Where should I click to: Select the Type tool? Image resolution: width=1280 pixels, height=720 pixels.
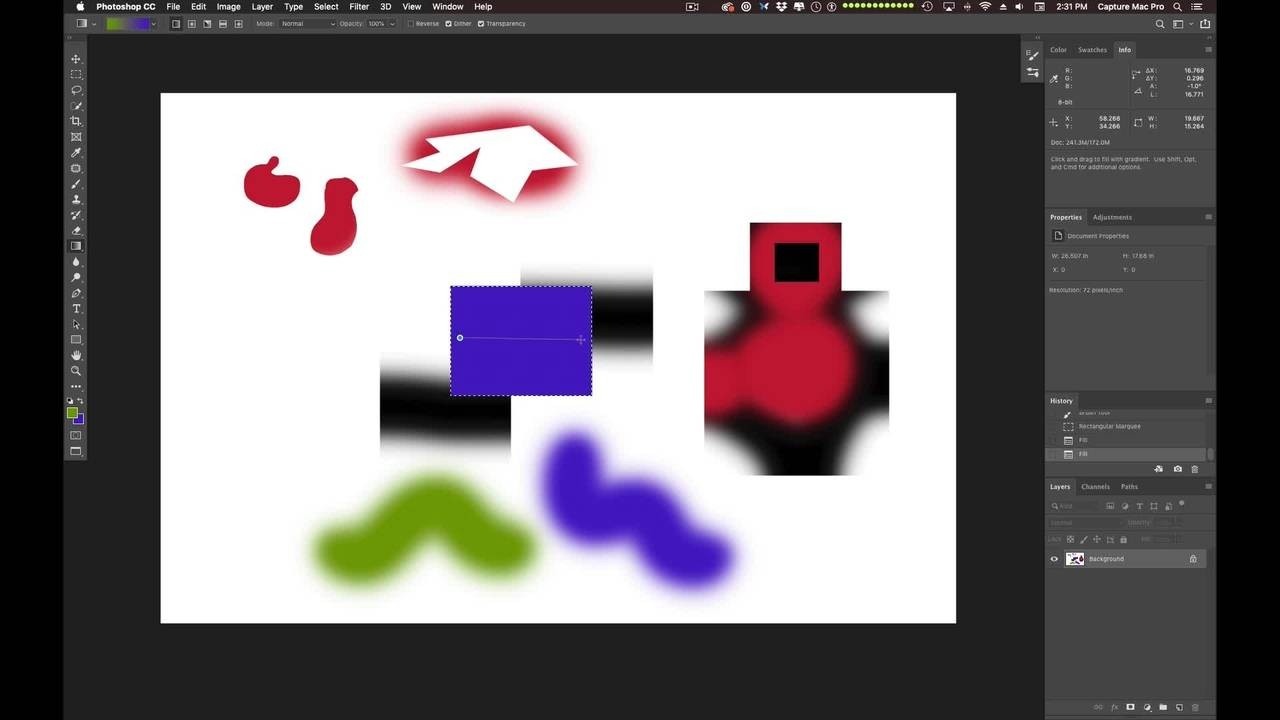[76, 309]
